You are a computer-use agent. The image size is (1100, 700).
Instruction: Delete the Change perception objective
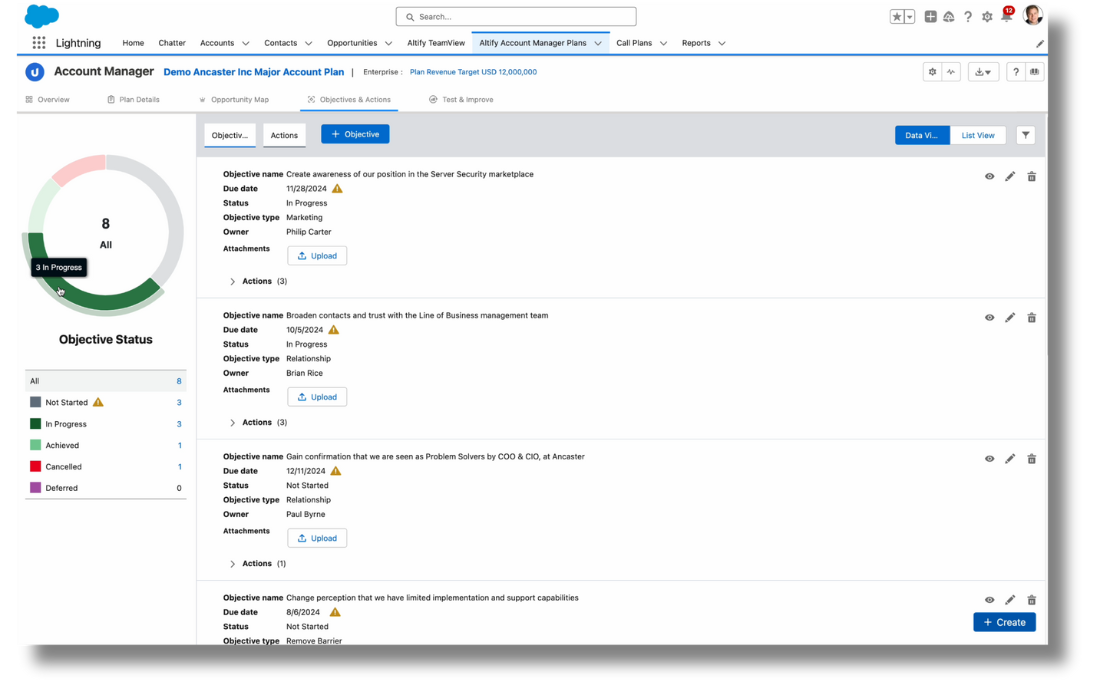(1031, 600)
